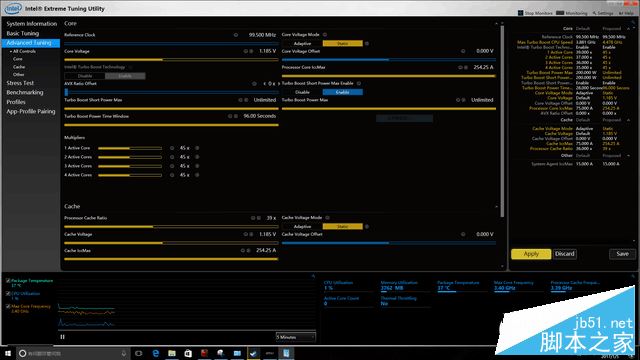Collapse the Core section in the summary panel
This screenshot has height=360, width=640.
628,29
